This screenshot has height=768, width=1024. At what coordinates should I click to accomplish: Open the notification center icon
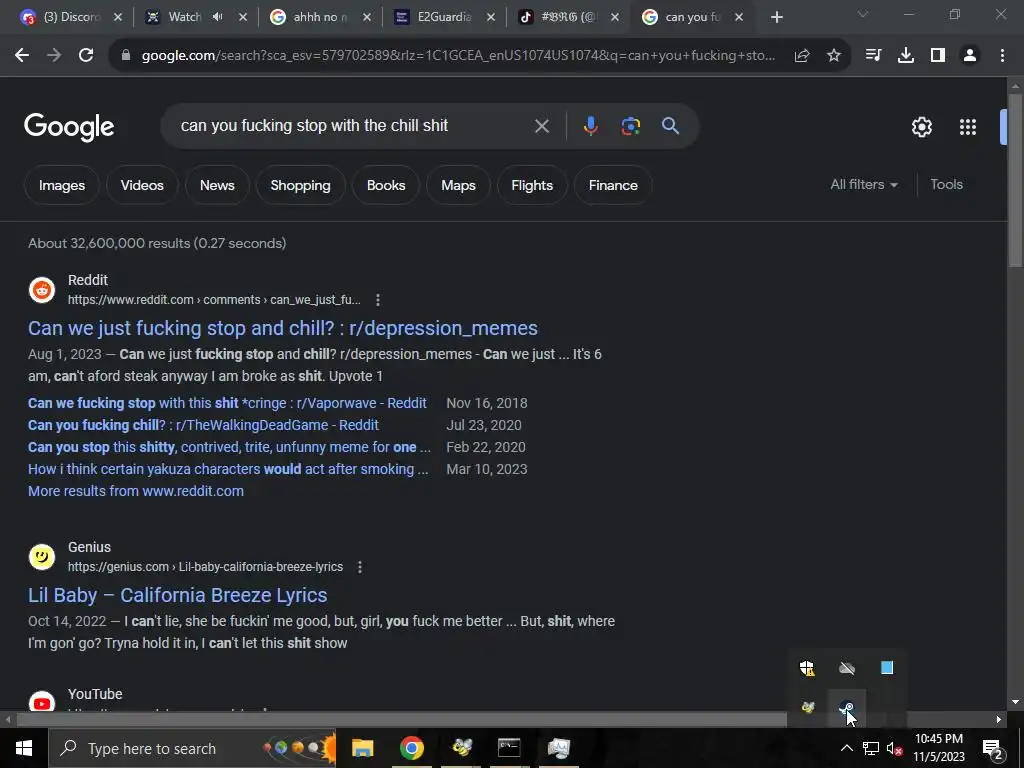992,748
